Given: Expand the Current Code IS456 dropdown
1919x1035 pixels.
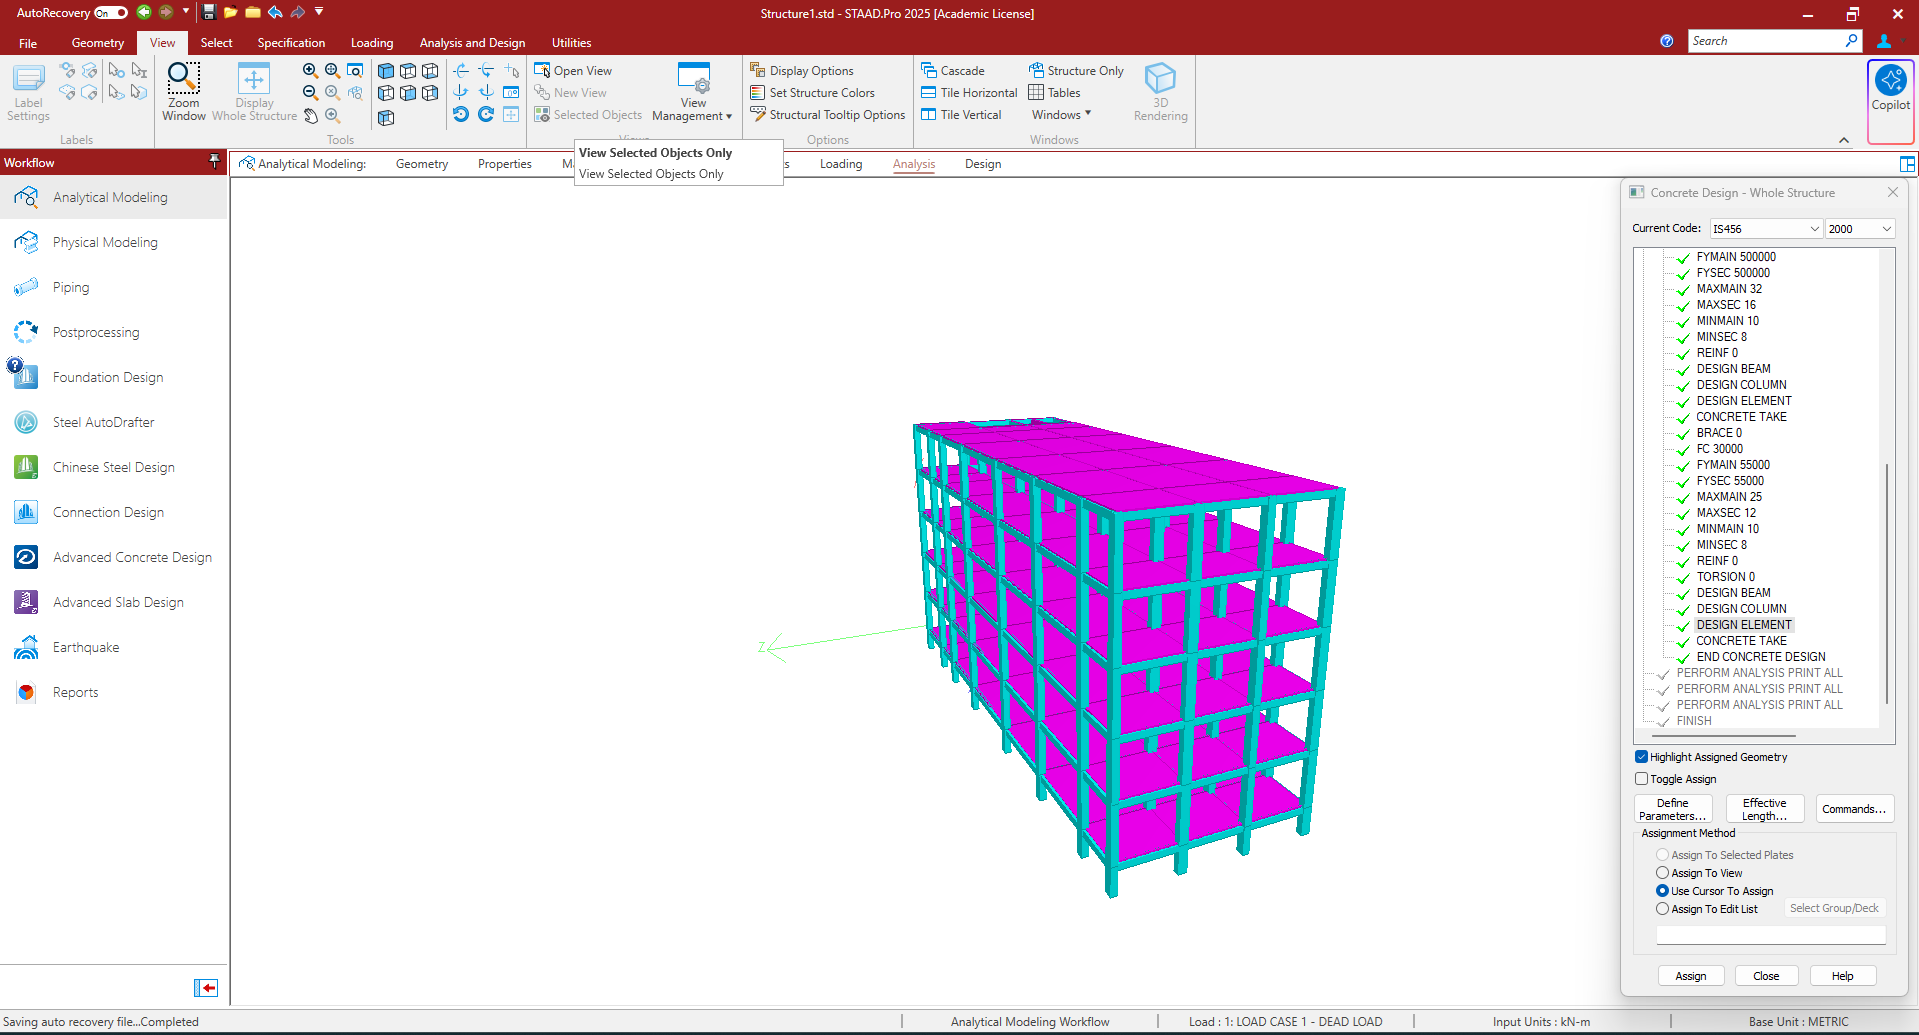Looking at the screenshot, I should (1766, 229).
